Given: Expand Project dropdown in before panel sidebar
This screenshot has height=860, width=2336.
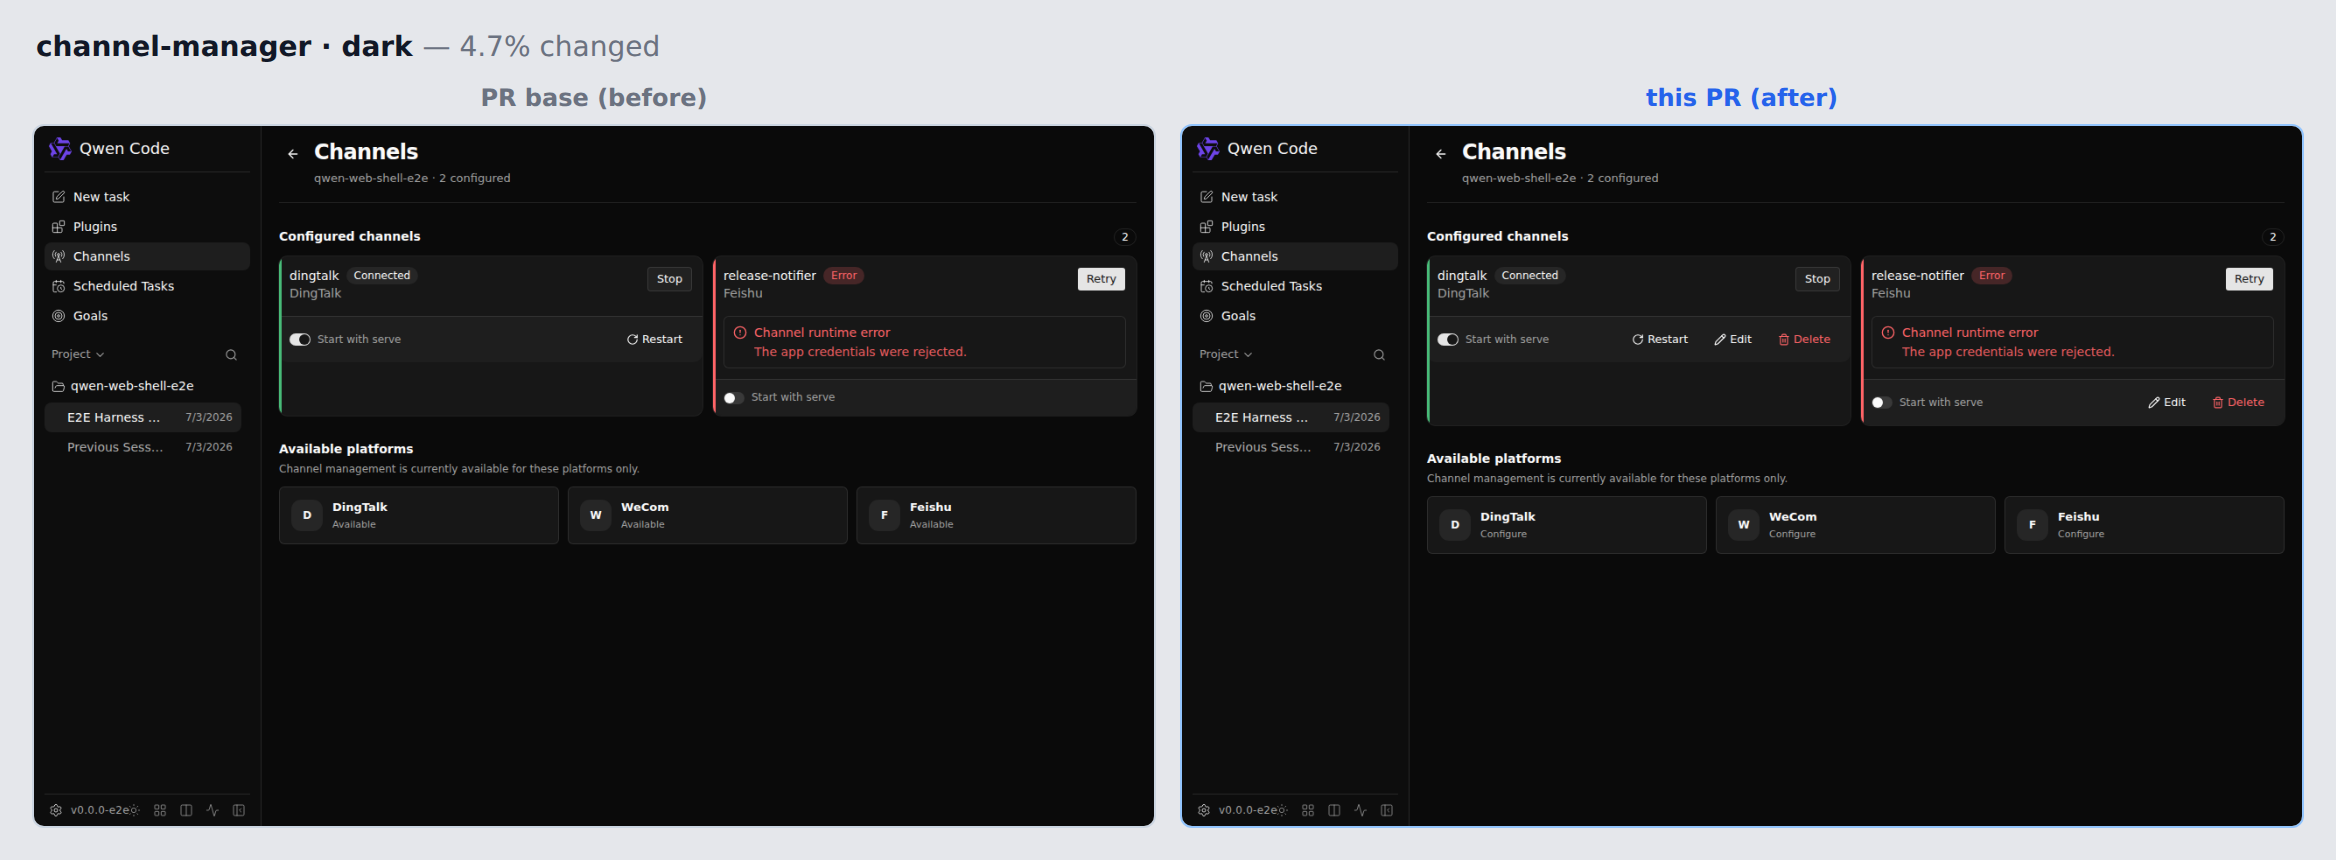Looking at the screenshot, I should (x=78, y=354).
